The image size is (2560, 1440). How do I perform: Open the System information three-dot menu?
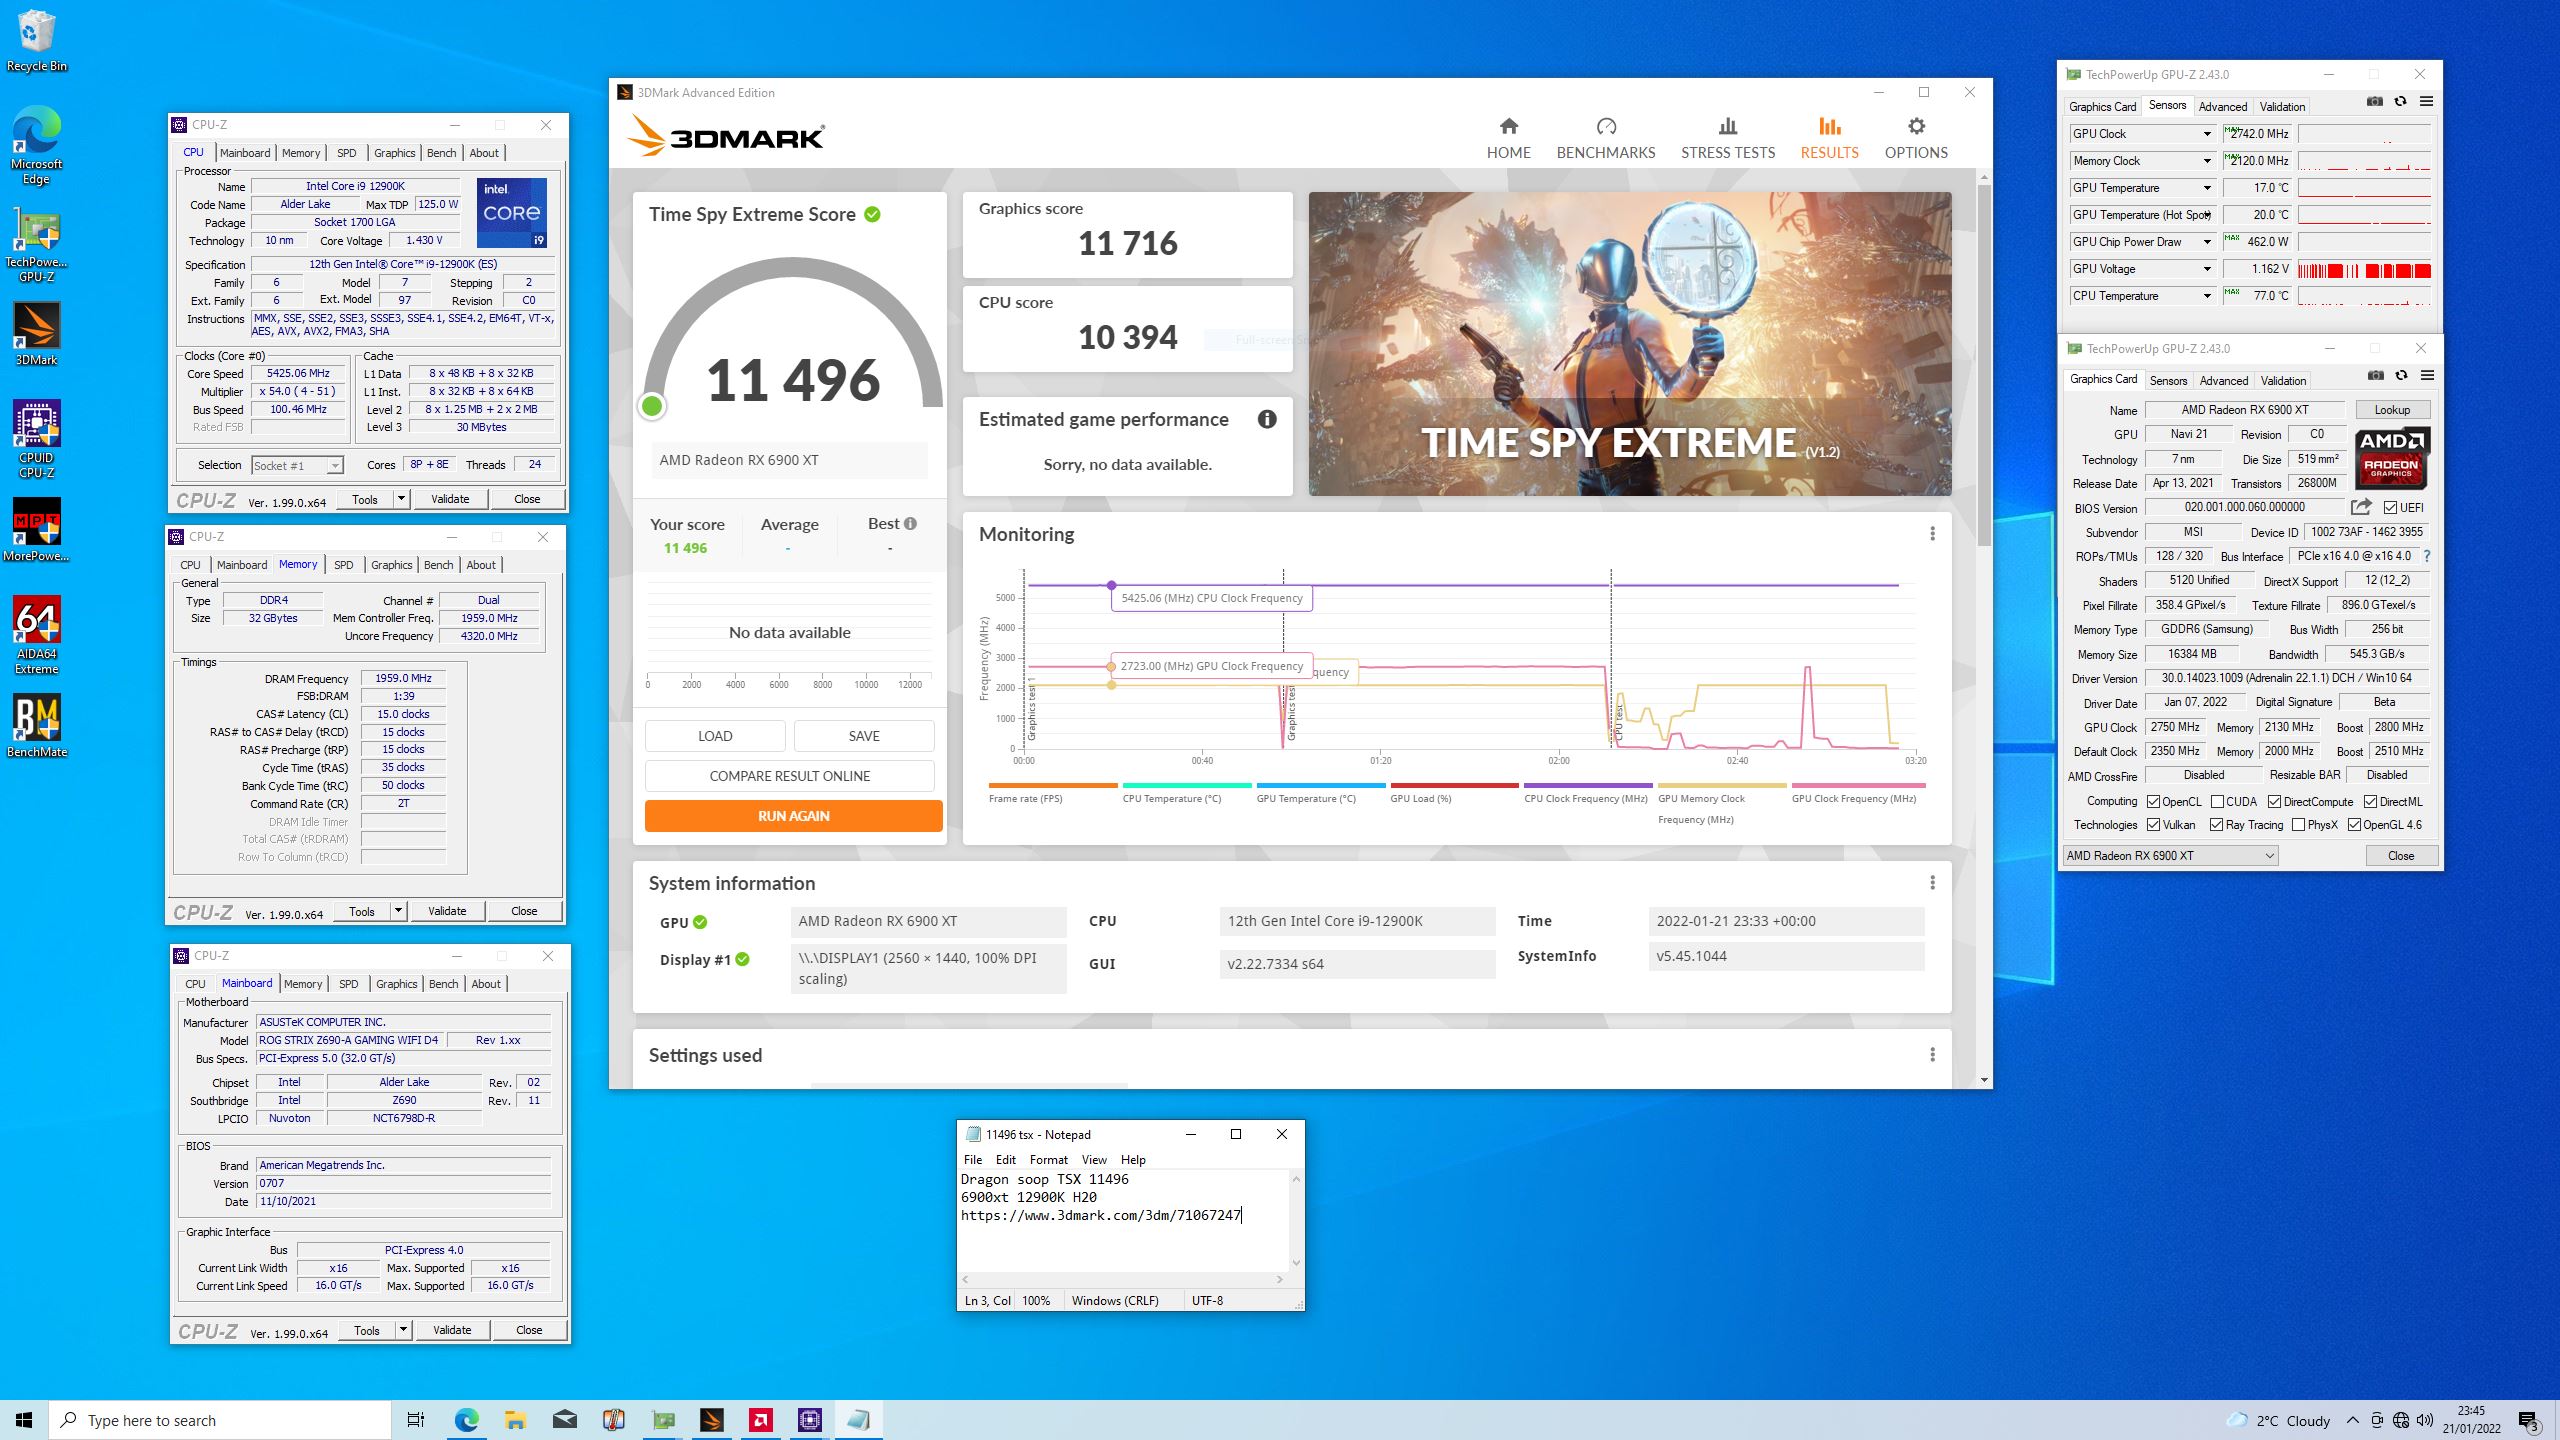[x=1932, y=883]
